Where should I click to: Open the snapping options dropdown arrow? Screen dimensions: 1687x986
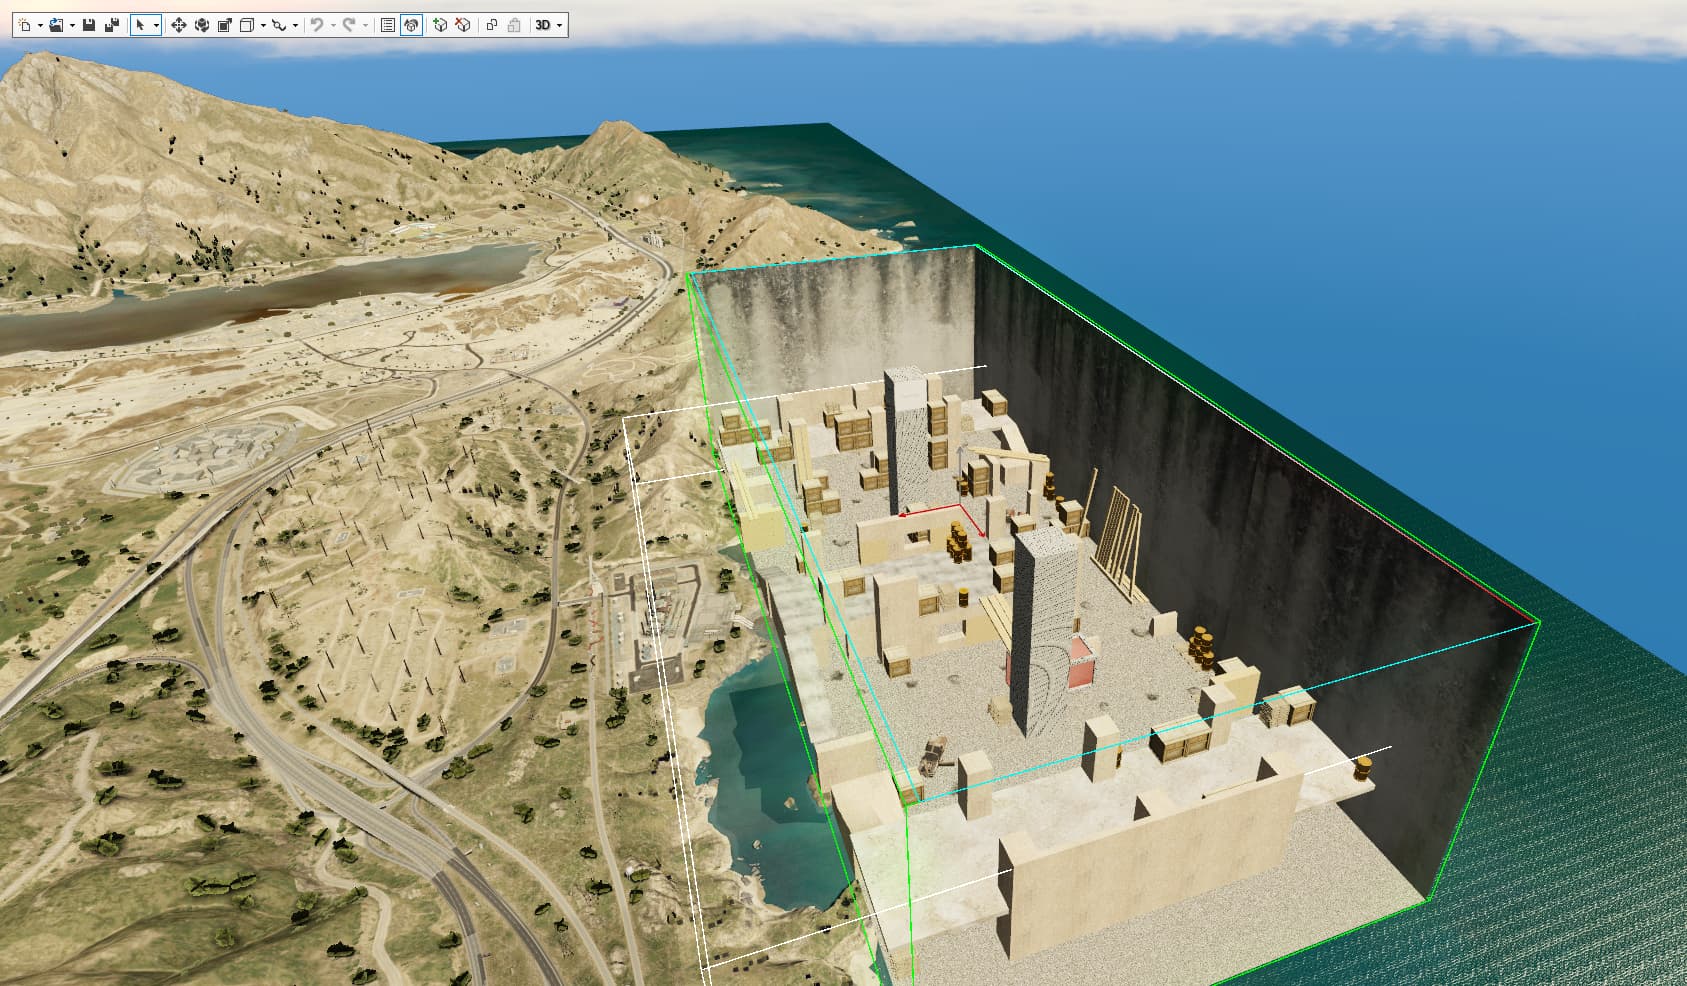295,26
